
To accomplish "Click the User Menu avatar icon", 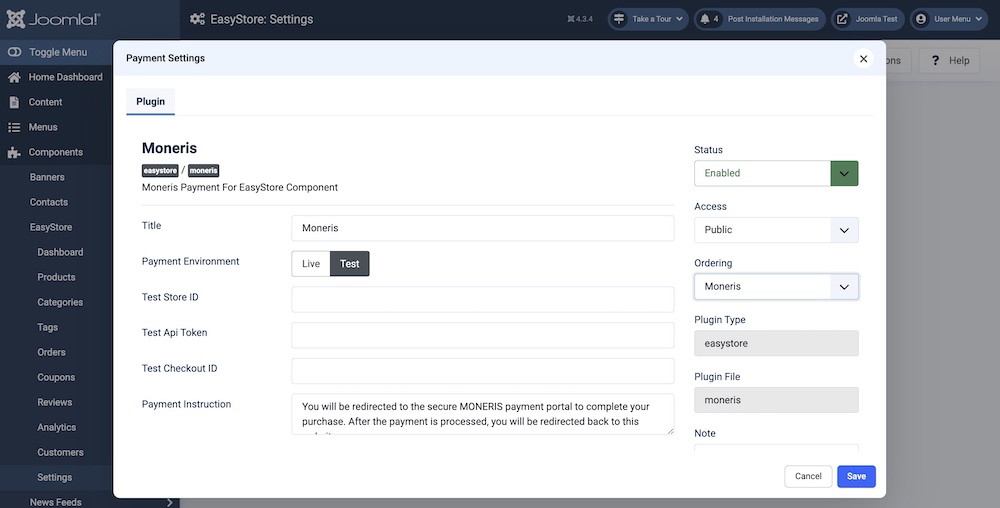I will [920, 19].
